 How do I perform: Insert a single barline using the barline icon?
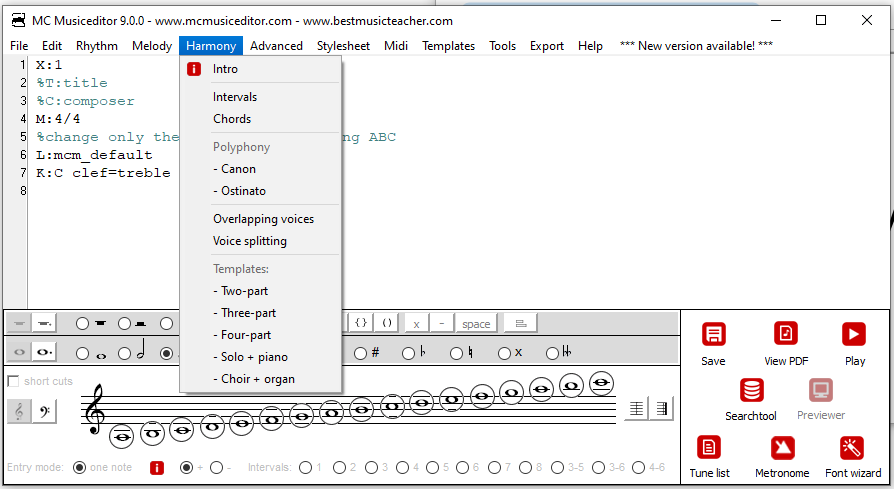pos(636,409)
